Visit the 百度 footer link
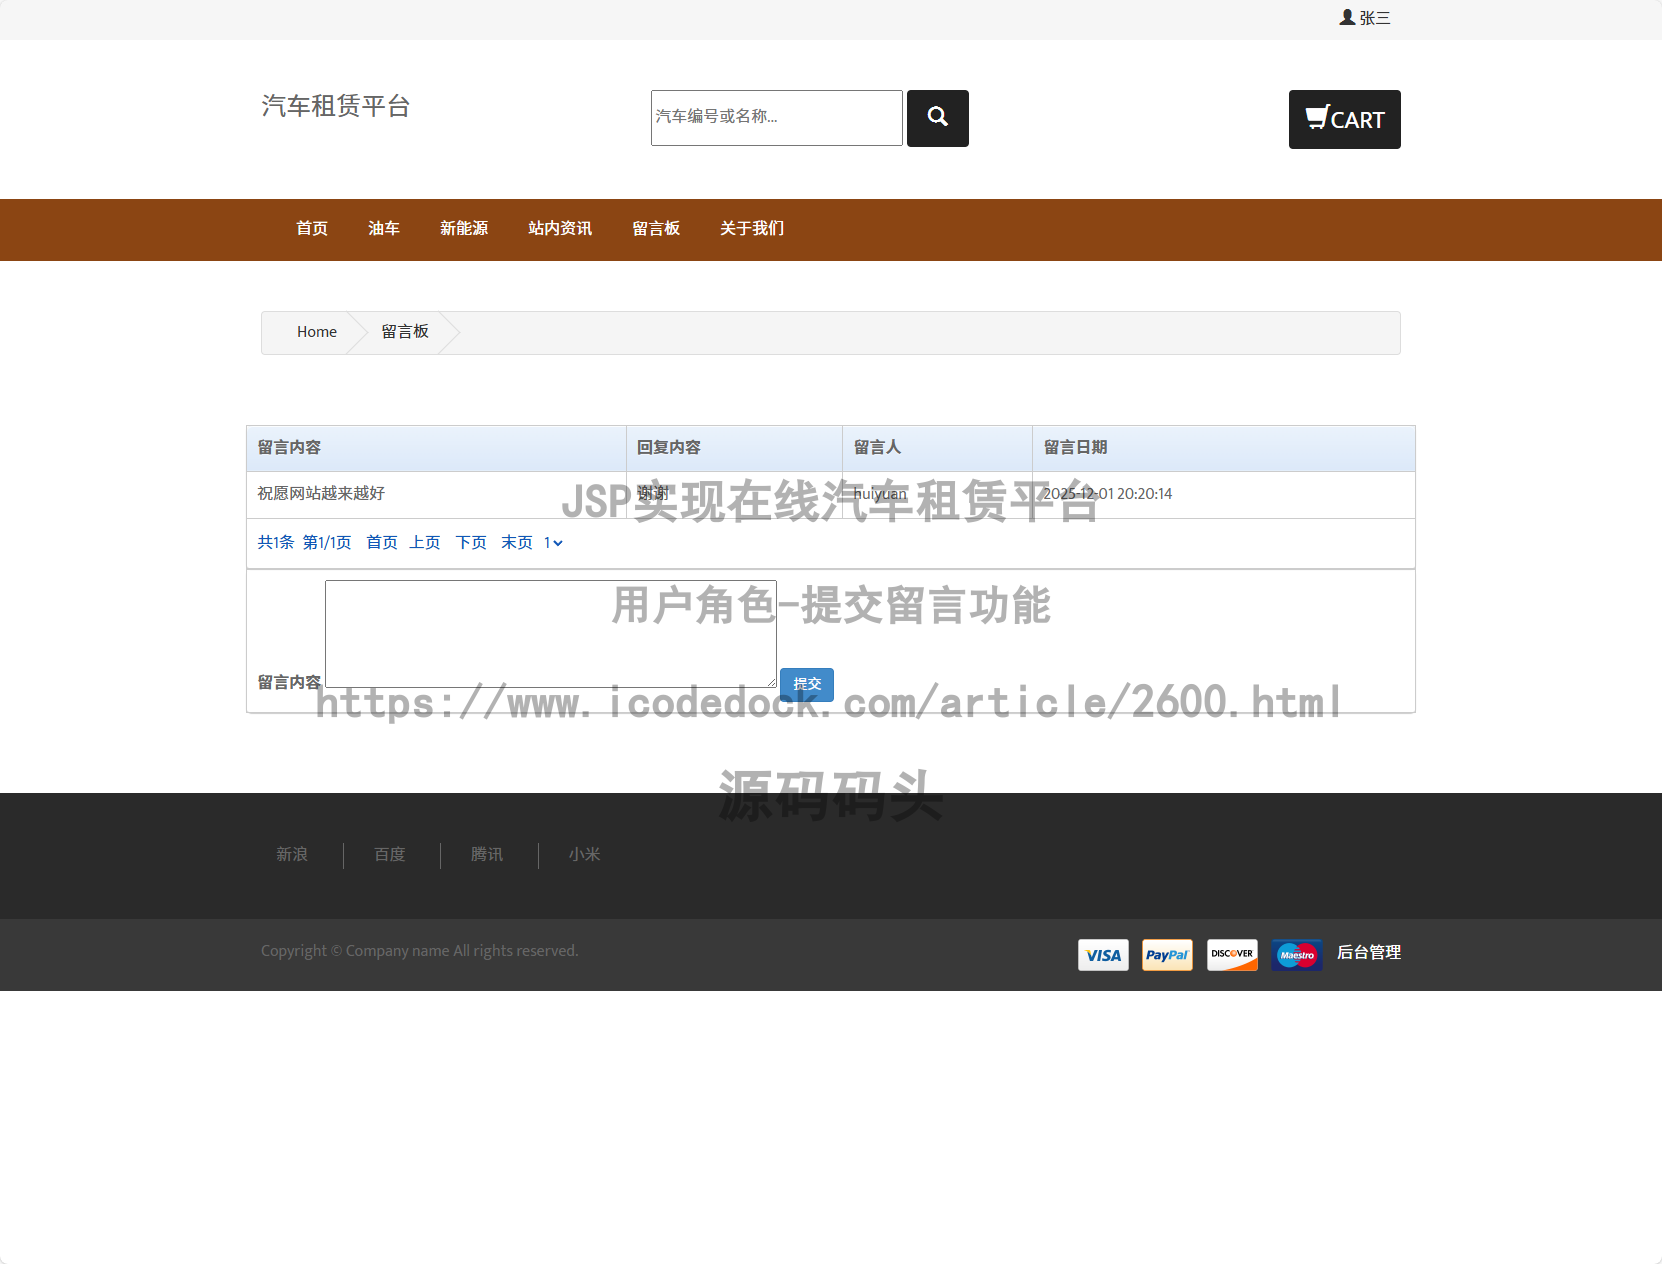The image size is (1662, 1264). (389, 855)
